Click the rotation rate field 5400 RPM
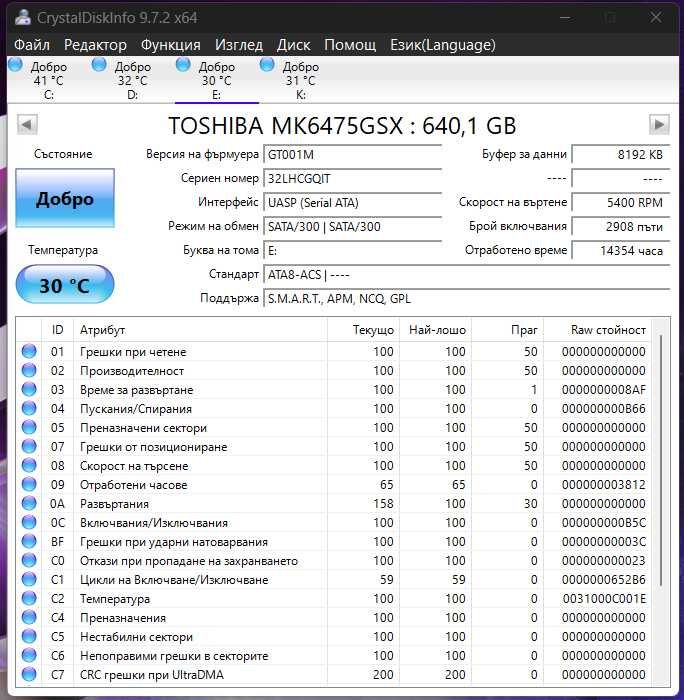The image size is (684, 700). (621, 203)
